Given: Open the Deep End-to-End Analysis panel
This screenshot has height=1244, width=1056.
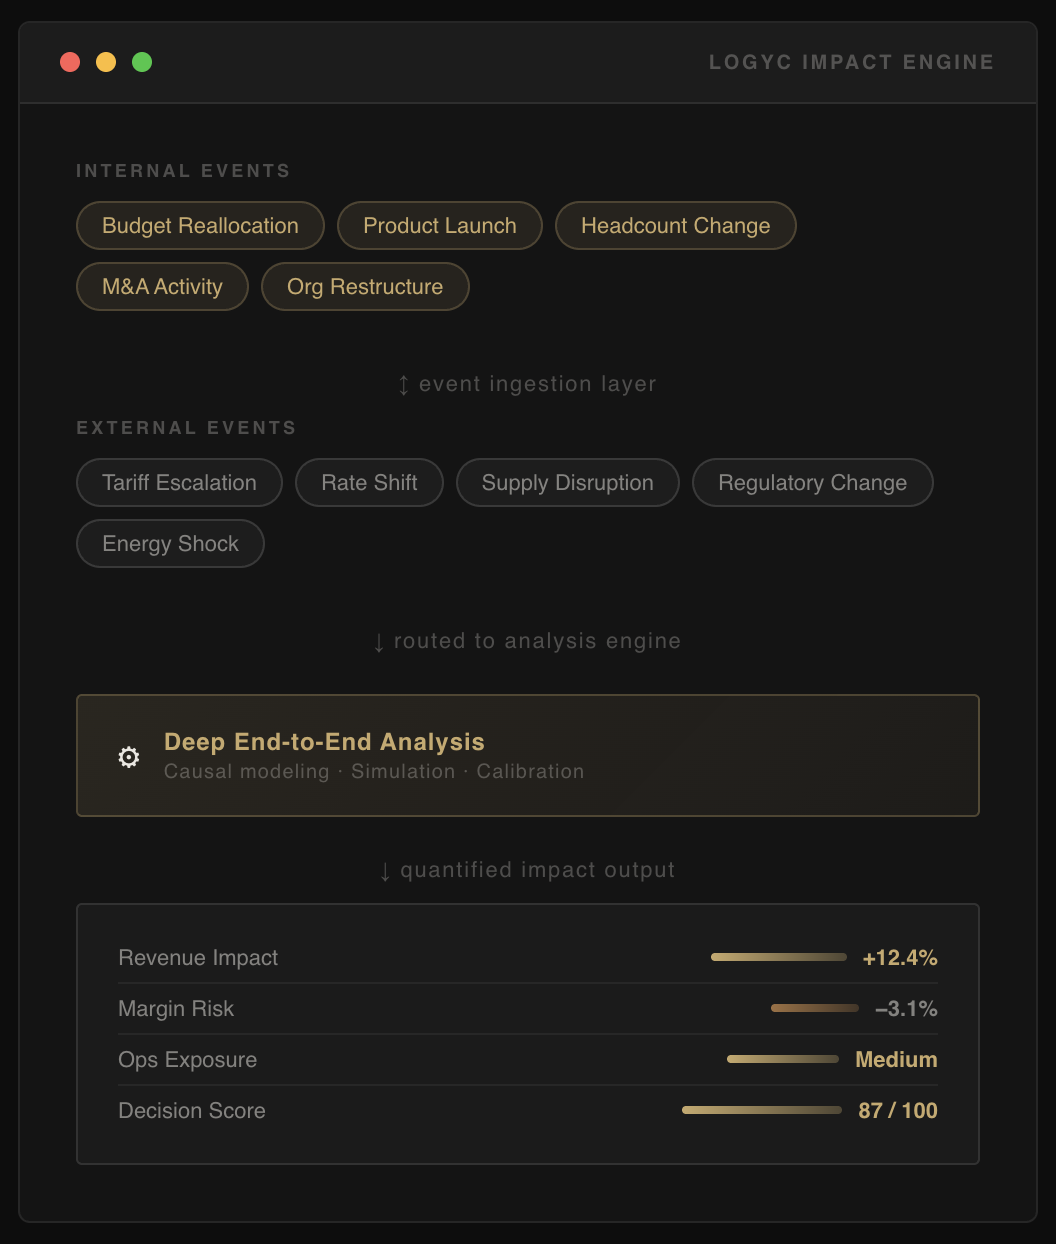Looking at the screenshot, I should [528, 756].
